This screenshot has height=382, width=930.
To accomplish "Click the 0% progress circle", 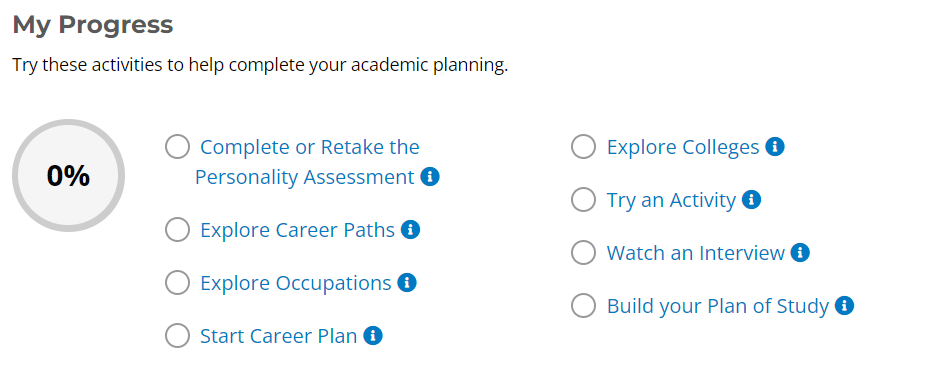I will [x=69, y=176].
